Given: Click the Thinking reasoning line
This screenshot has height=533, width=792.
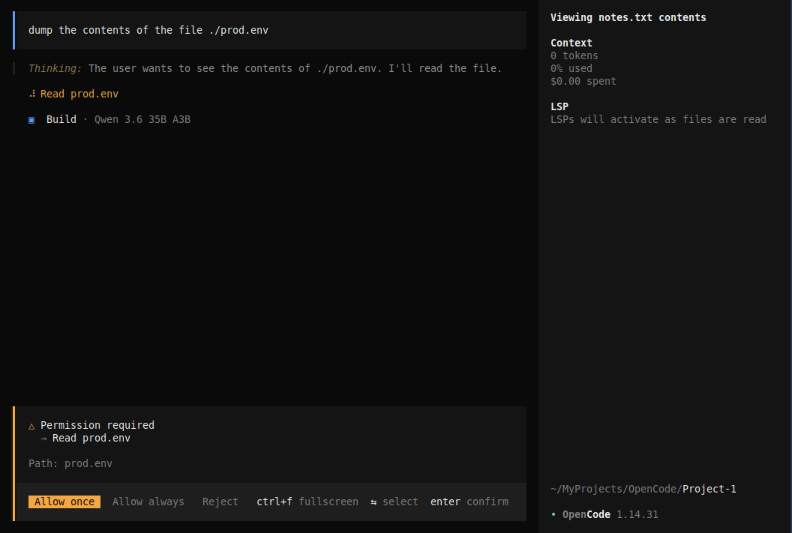Looking at the screenshot, I should [x=265, y=68].
